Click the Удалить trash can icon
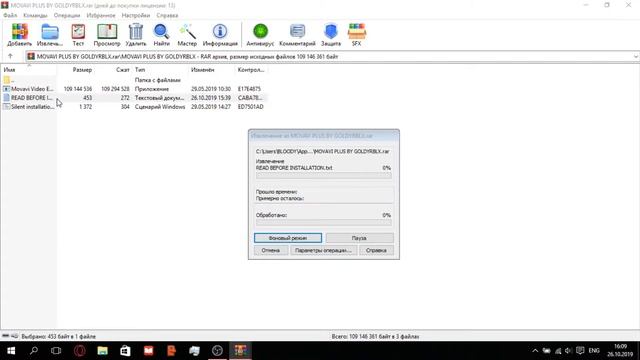Image resolution: width=640 pixels, height=360 pixels. click(136, 35)
